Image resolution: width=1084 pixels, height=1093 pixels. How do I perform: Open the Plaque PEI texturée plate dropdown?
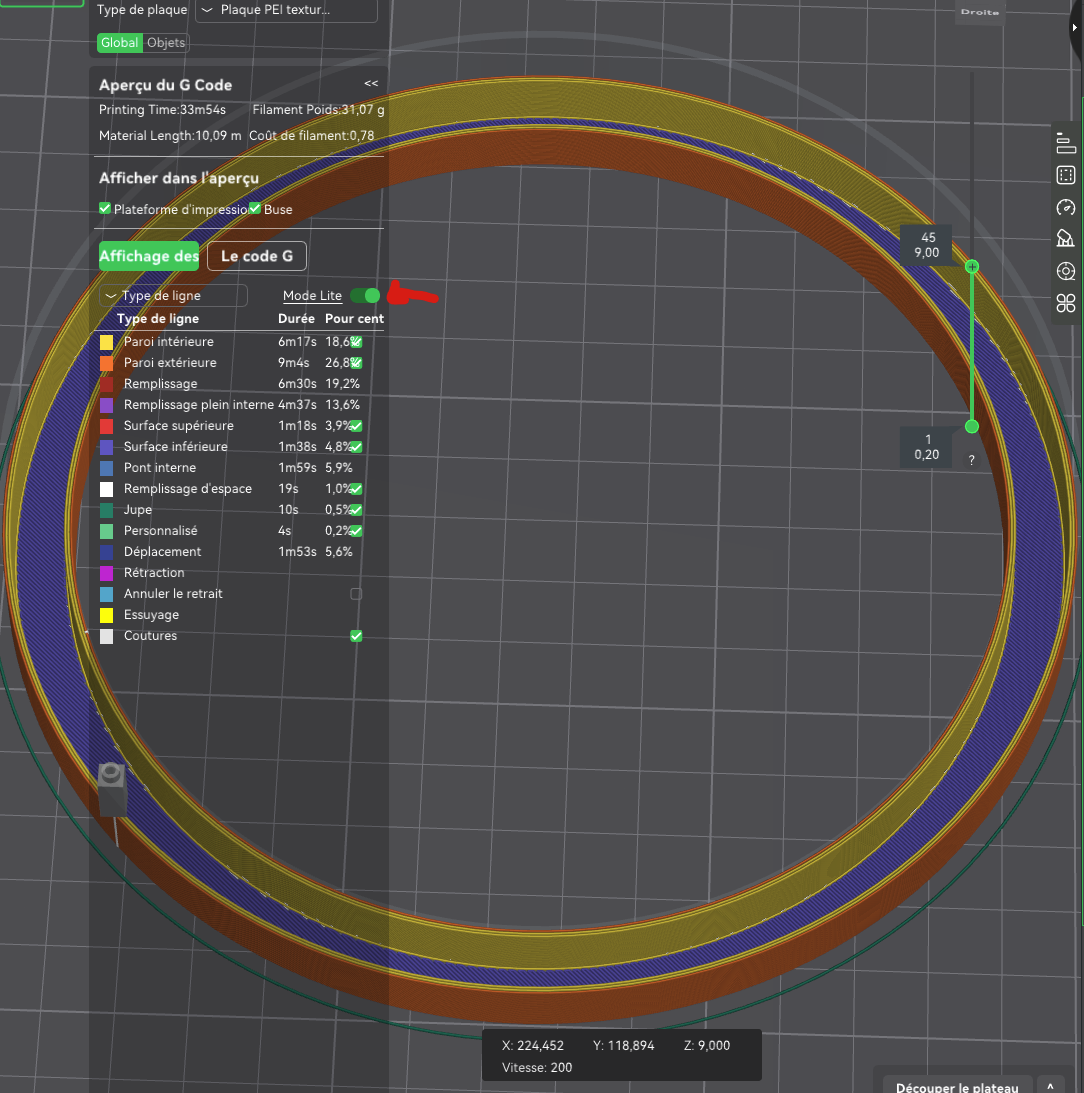pyautogui.click(x=287, y=10)
